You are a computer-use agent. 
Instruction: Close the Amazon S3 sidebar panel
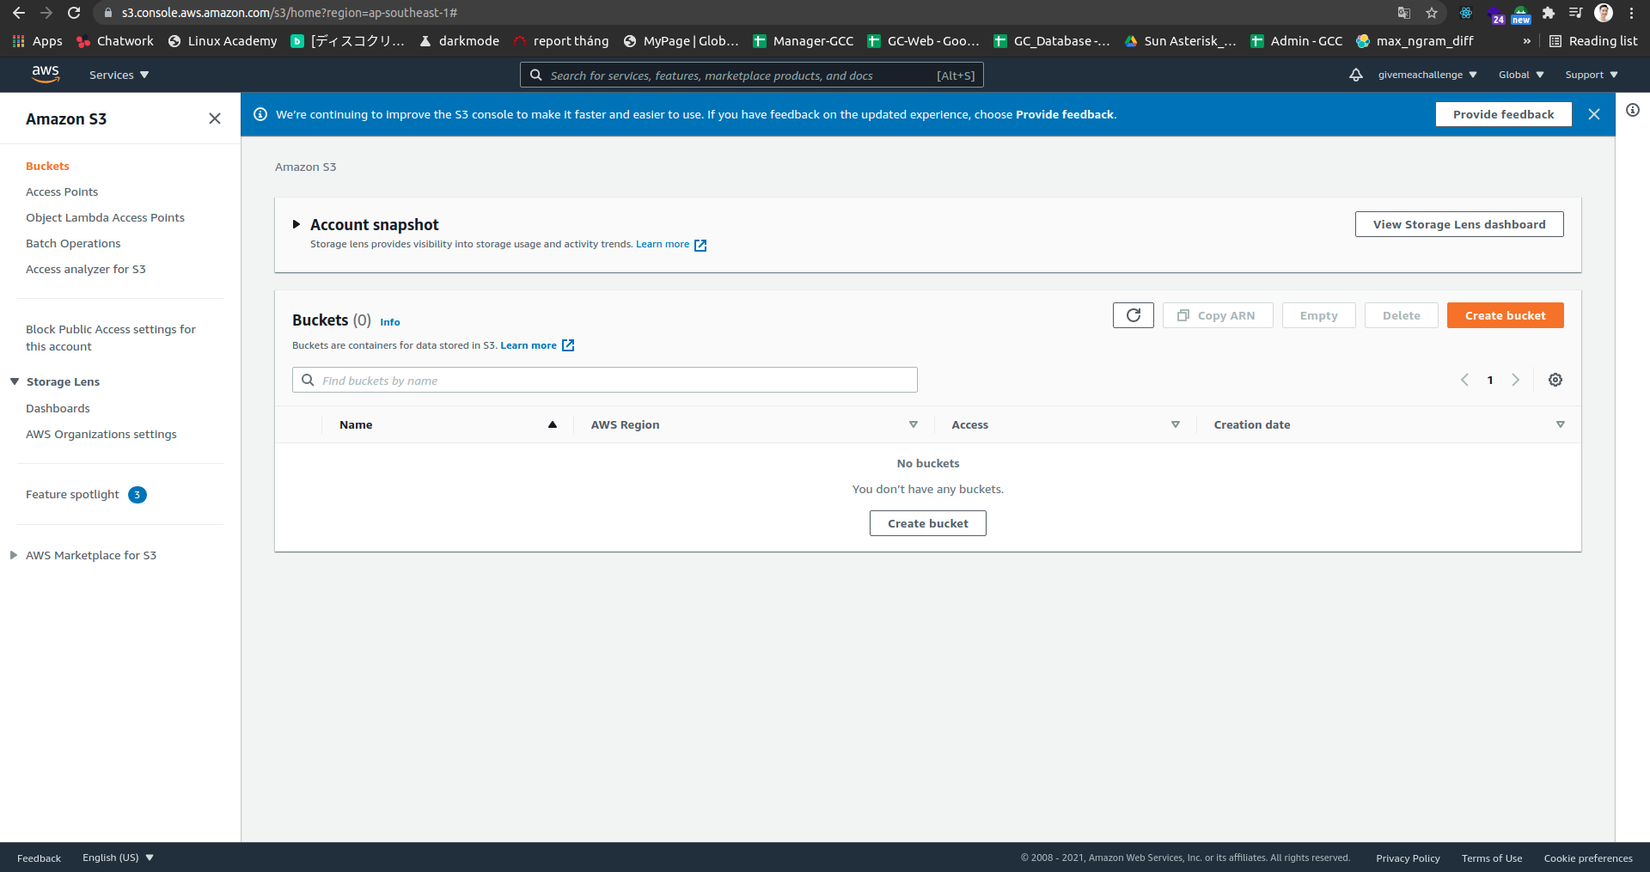(x=215, y=118)
